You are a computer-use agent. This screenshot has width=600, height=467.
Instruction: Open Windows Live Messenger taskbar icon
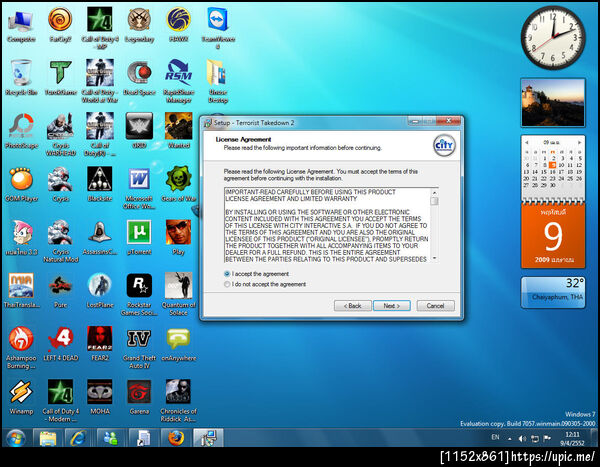[x=111, y=438]
